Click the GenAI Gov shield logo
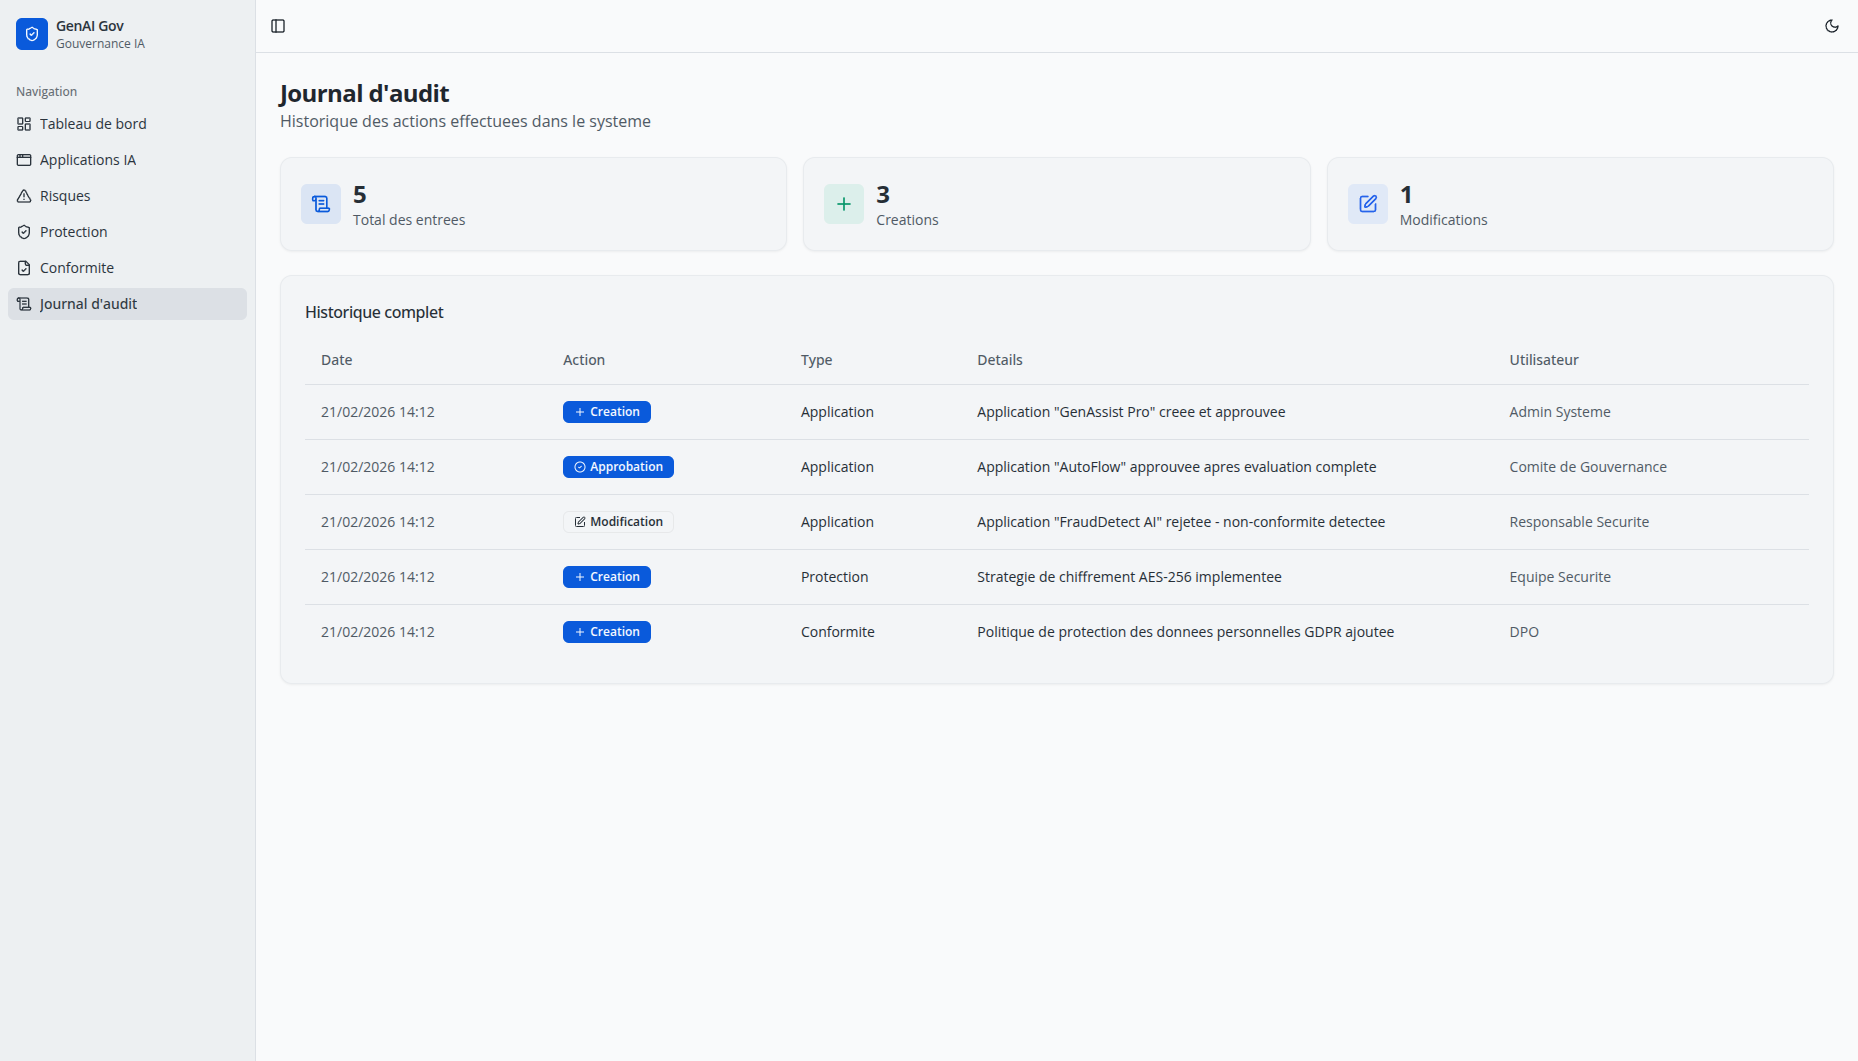Image resolution: width=1858 pixels, height=1061 pixels. click(31, 34)
